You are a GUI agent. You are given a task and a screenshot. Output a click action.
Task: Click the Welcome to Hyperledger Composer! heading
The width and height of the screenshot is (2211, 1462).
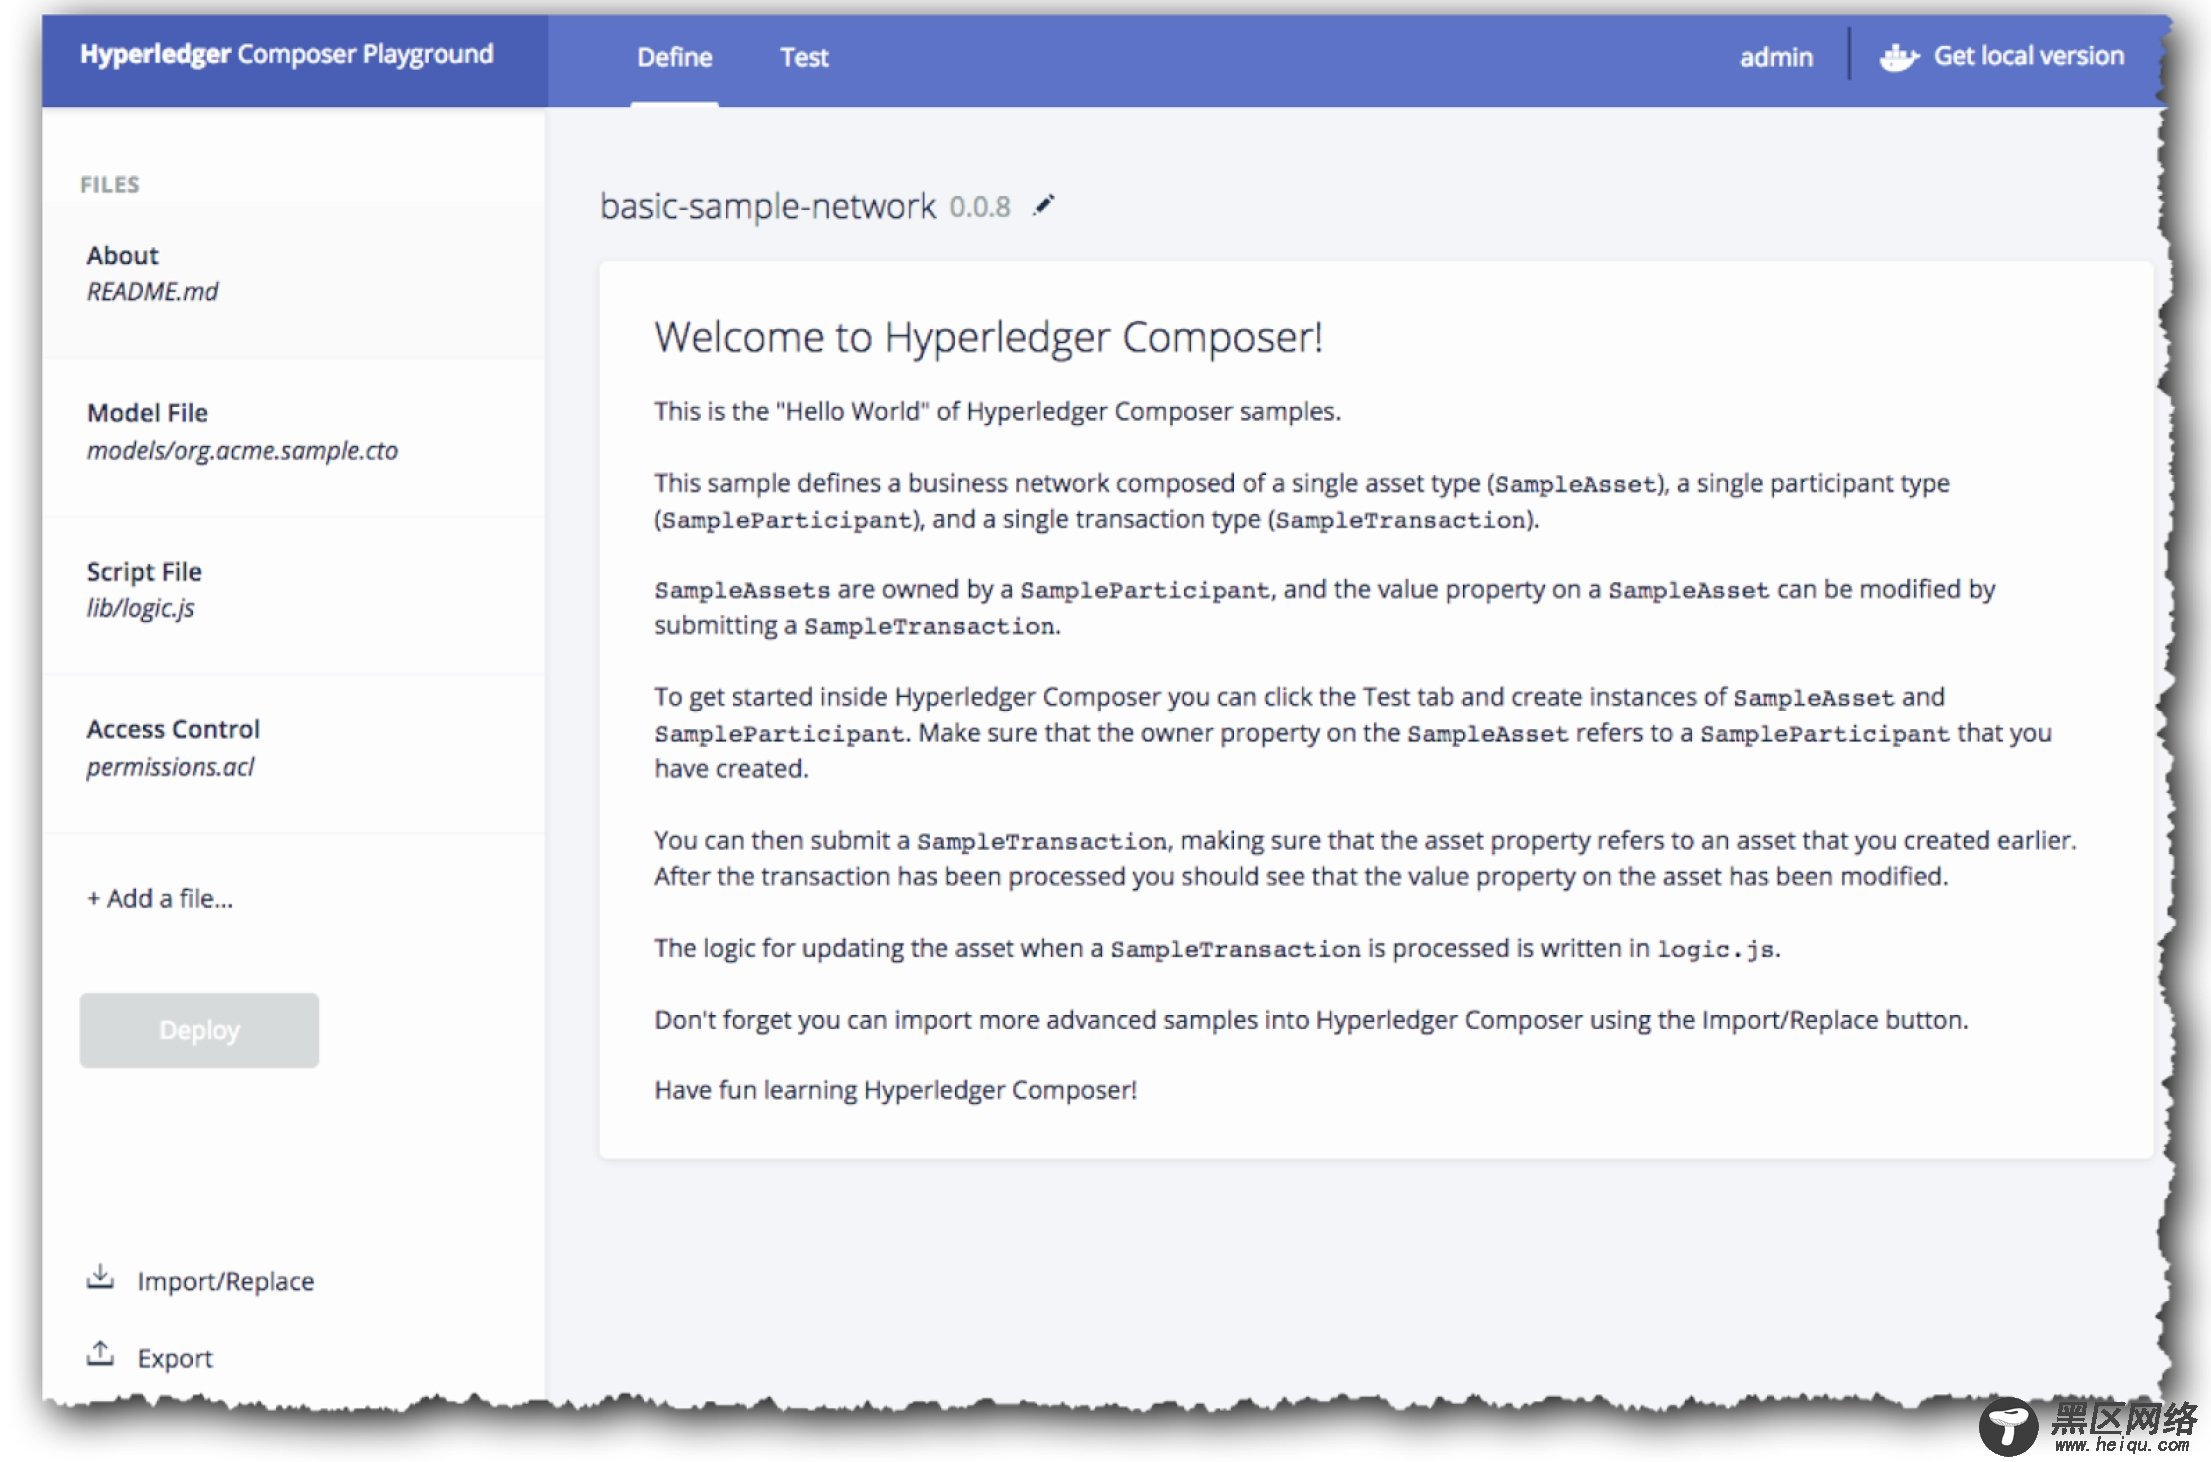(988, 337)
